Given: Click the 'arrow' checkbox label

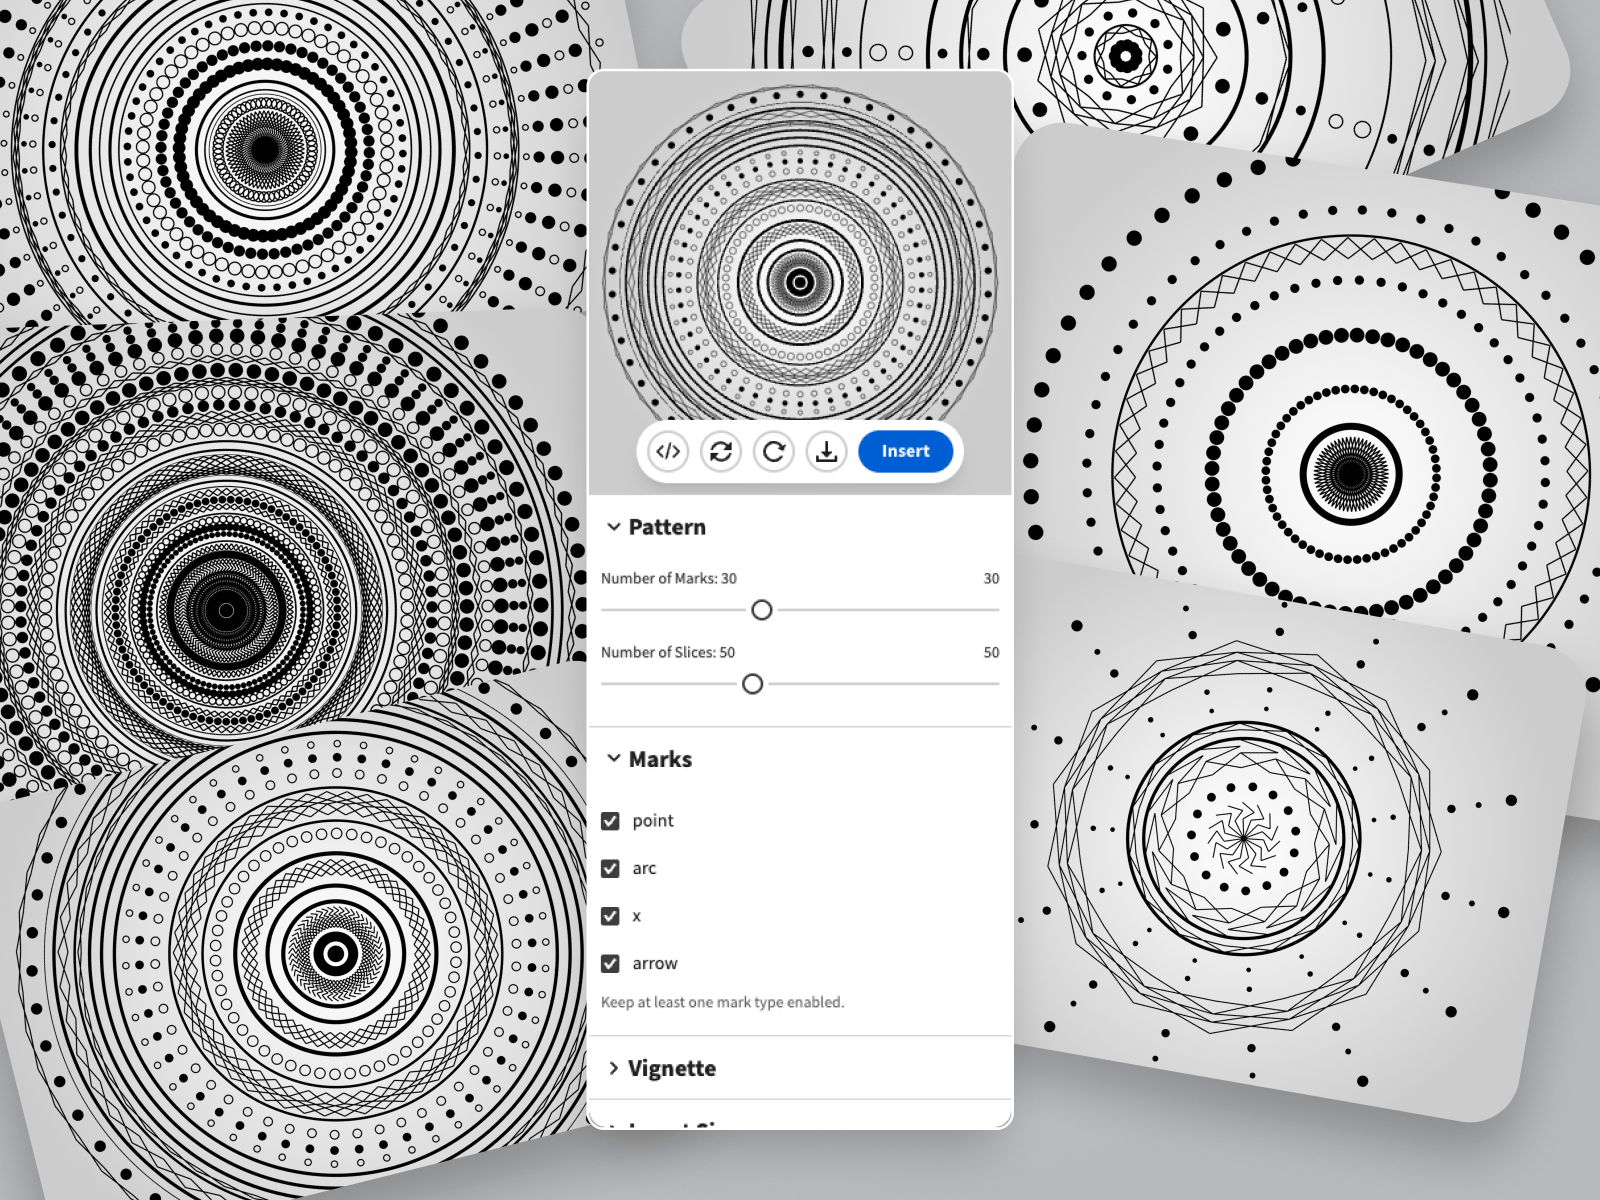Looking at the screenshot, I should click(x=655, y=964).
